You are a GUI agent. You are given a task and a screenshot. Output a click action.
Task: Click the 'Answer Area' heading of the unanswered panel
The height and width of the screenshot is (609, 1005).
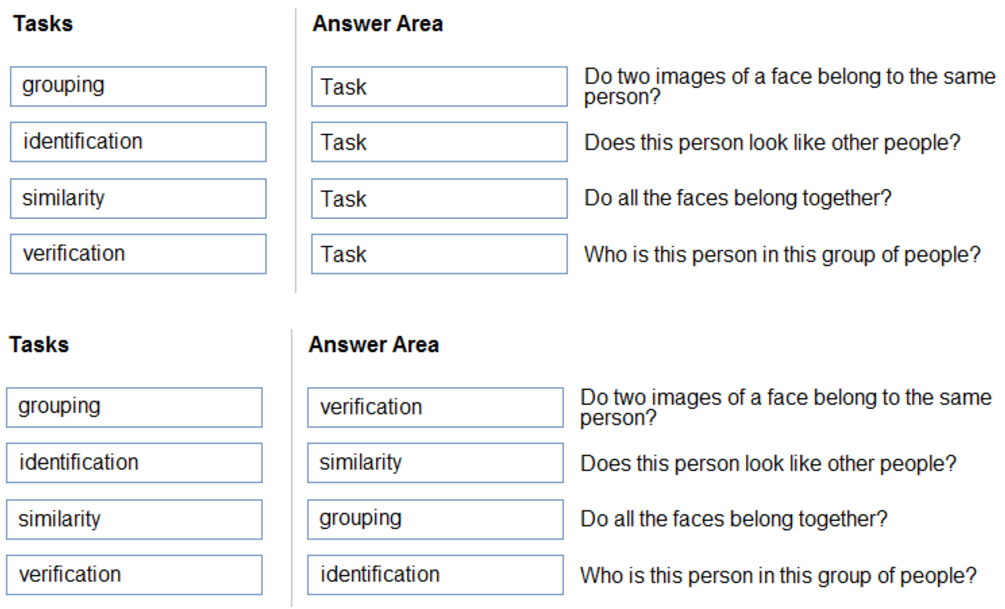(377, 24)
